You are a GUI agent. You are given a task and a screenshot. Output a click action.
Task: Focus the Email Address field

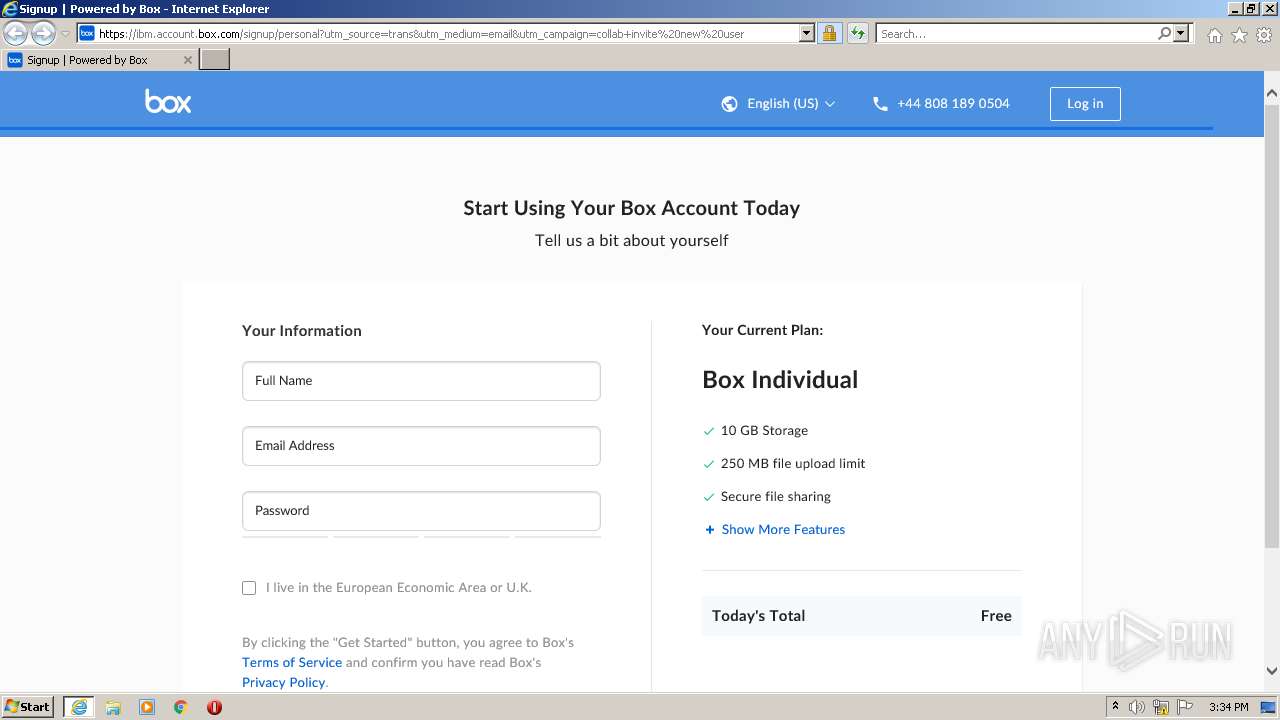(x=421, y=446)
